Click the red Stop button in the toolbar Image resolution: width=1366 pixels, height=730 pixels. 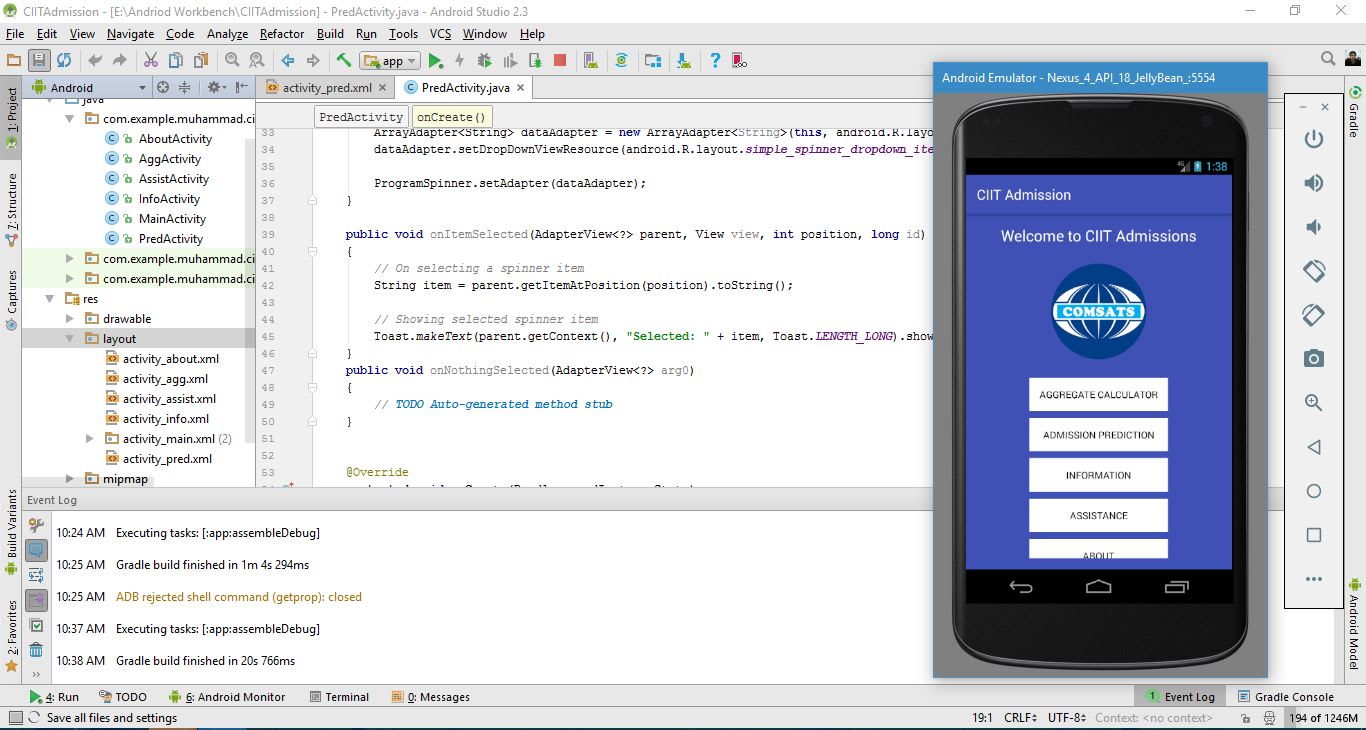tap(560, 61)
